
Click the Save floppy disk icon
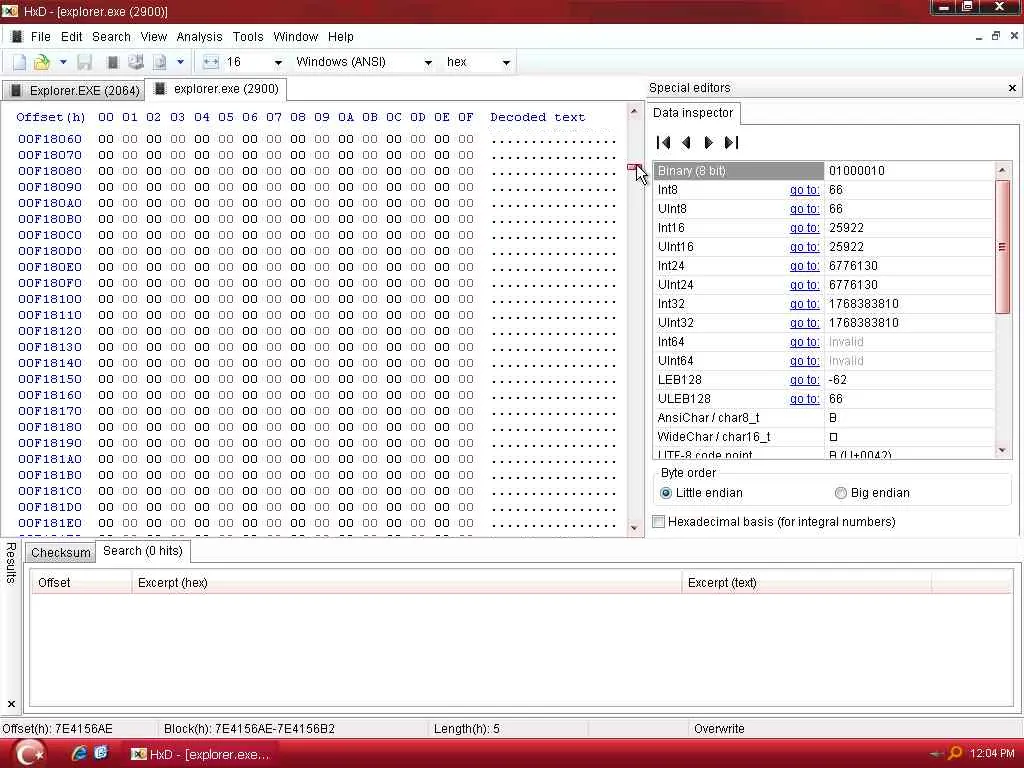(84, 62)
